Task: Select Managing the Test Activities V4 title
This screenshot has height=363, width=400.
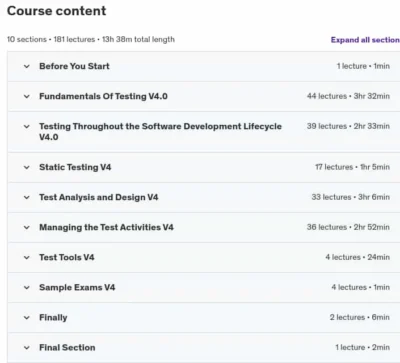Action: (106, 227)
